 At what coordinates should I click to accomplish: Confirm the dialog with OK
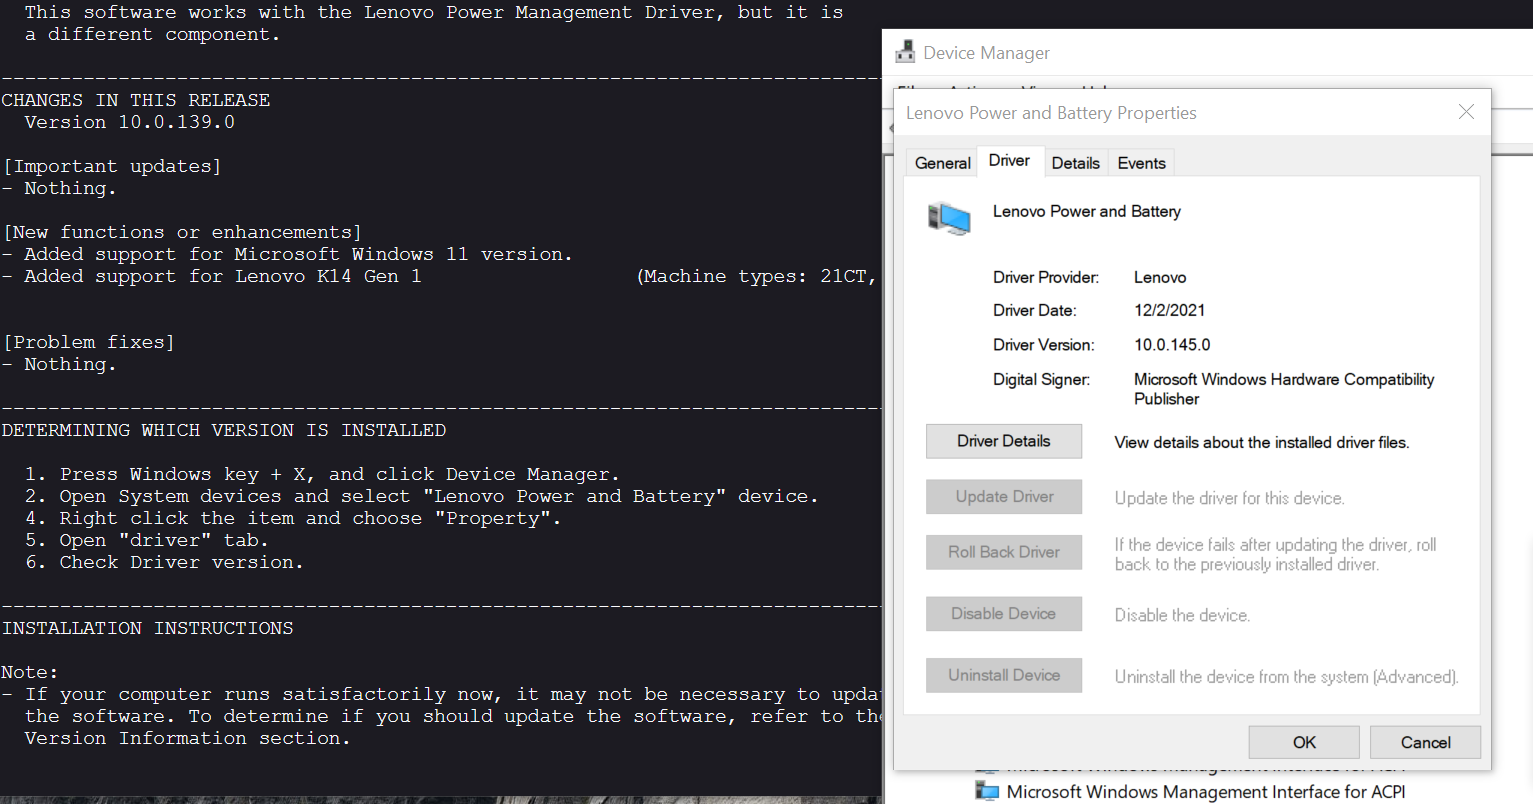click(x=1303, y=742)
